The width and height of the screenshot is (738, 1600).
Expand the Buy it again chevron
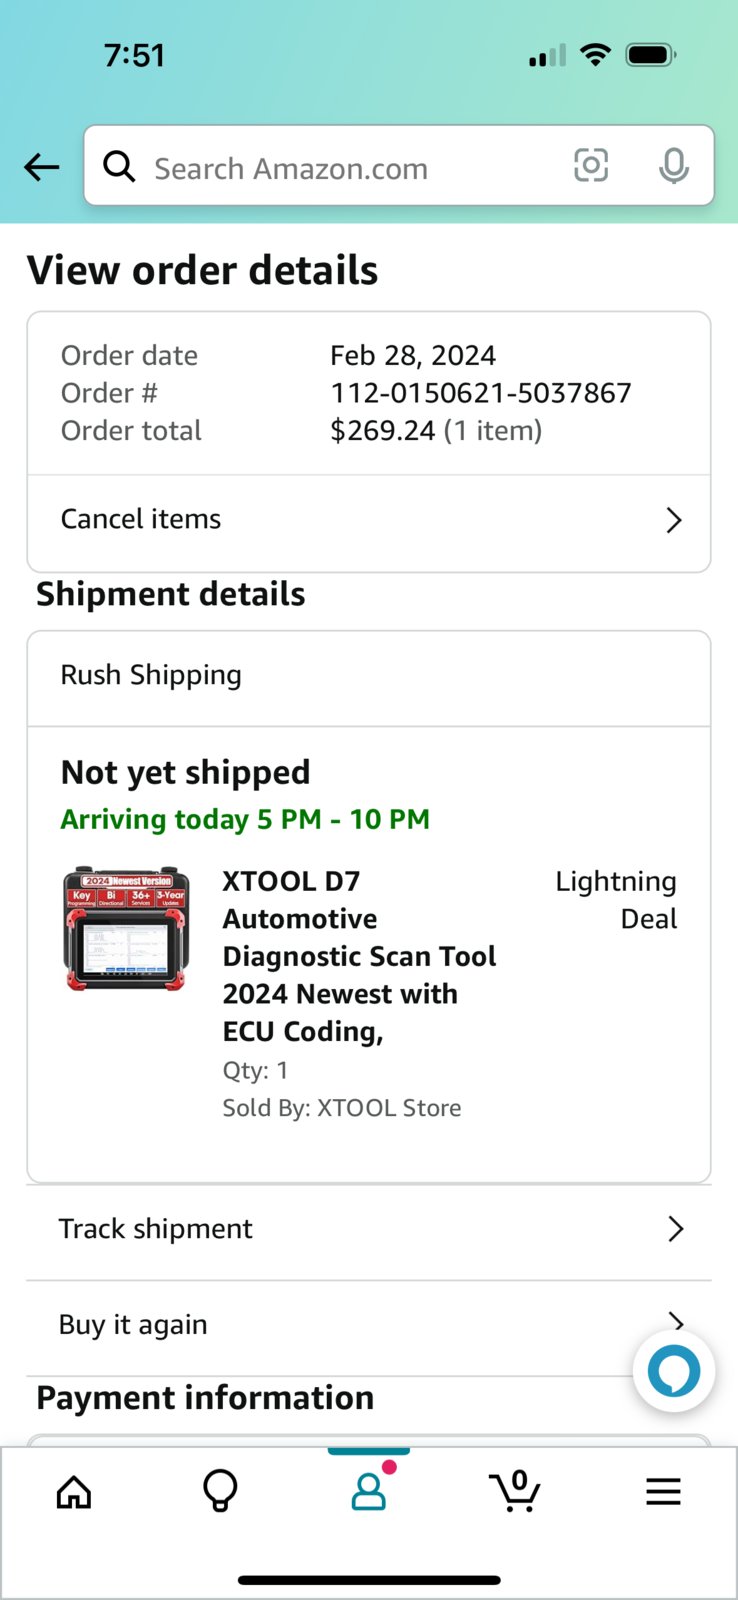point(676,1322)
